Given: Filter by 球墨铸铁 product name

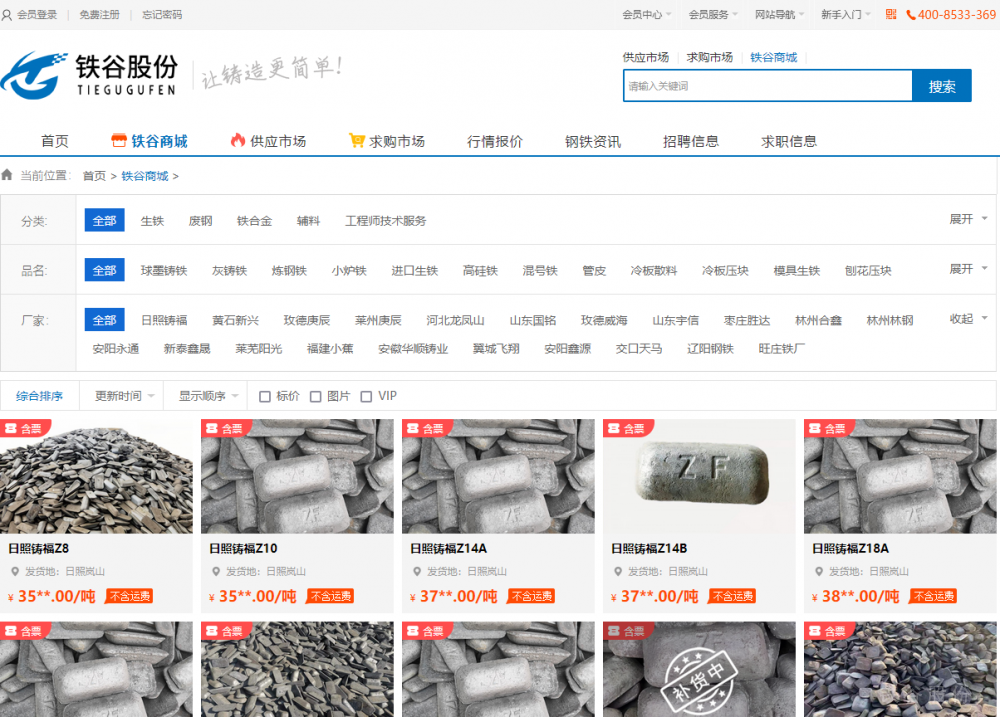Looking at the screenshot, I should pyautogui.click(x=164, y=271).
